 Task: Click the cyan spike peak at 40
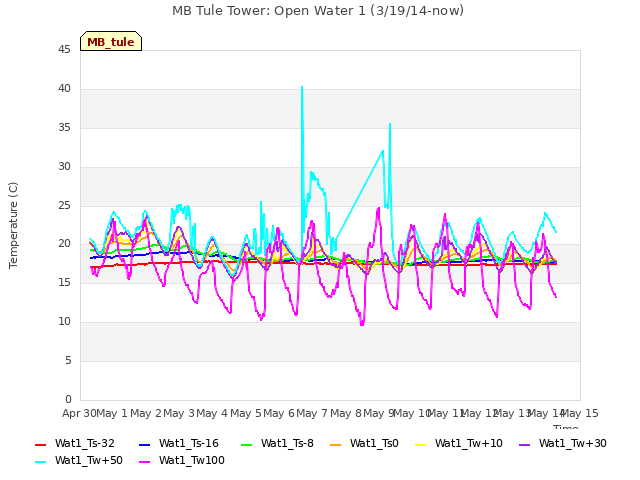[x=302, y=87]
